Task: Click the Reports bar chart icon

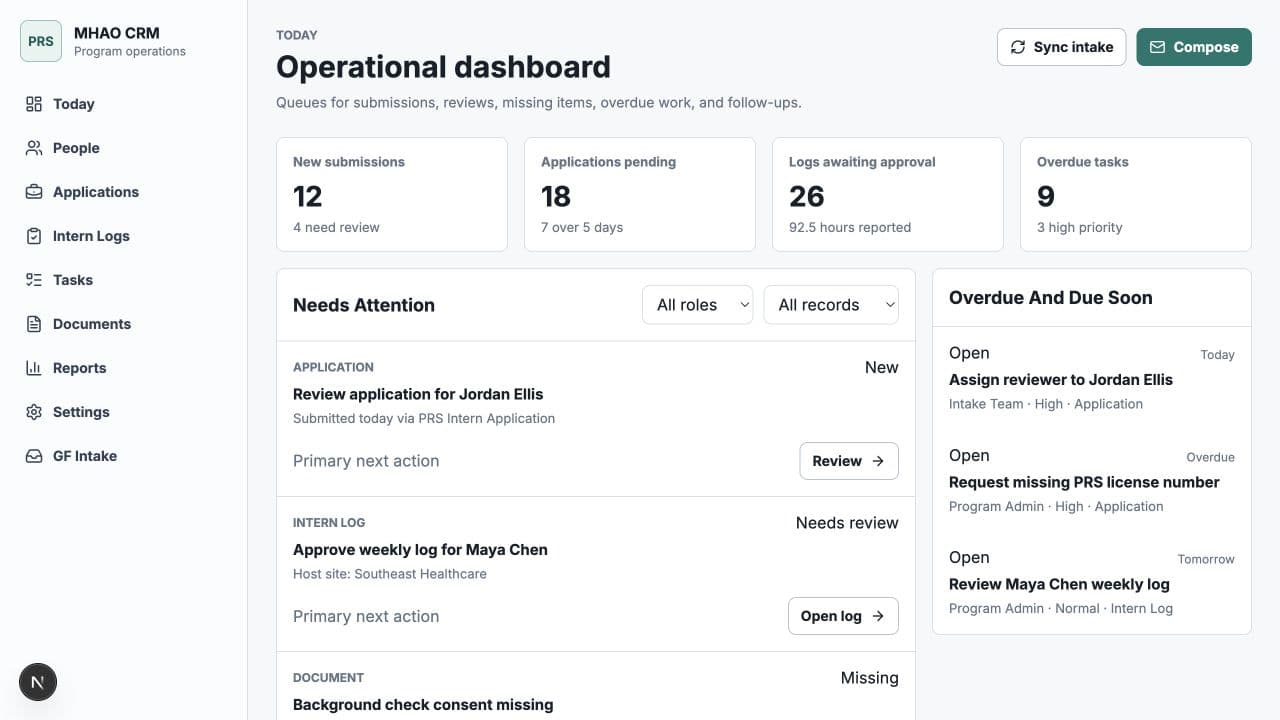Action: pos(34,368)
